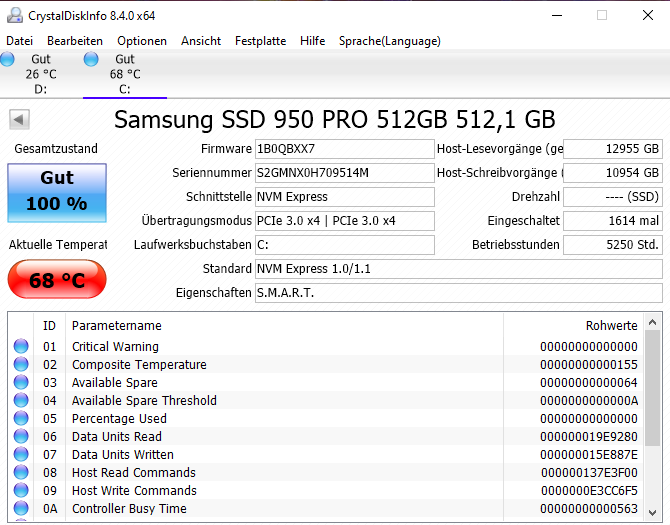This screenshot has width=670, height=525.
Task: Click the Gut 100 % health status button
Action: pyautogui.click(x=57, y=193)
